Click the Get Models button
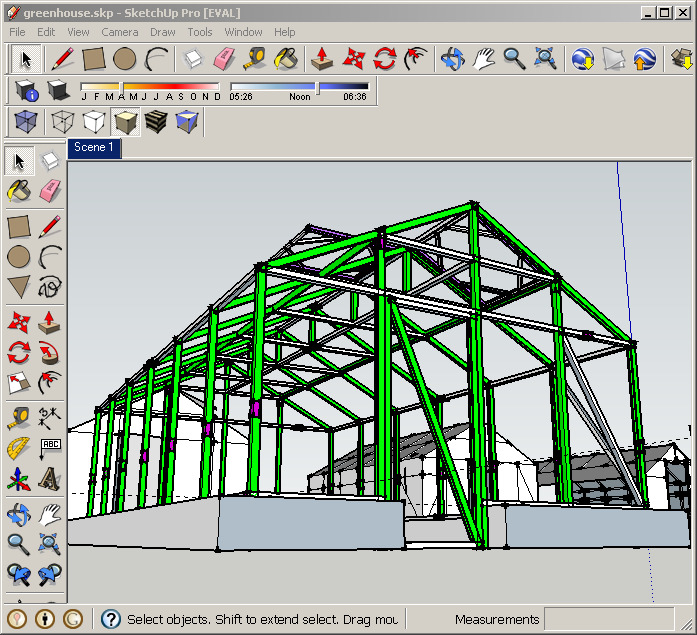The height and width of the screenshot is (635, 697). 583,59
